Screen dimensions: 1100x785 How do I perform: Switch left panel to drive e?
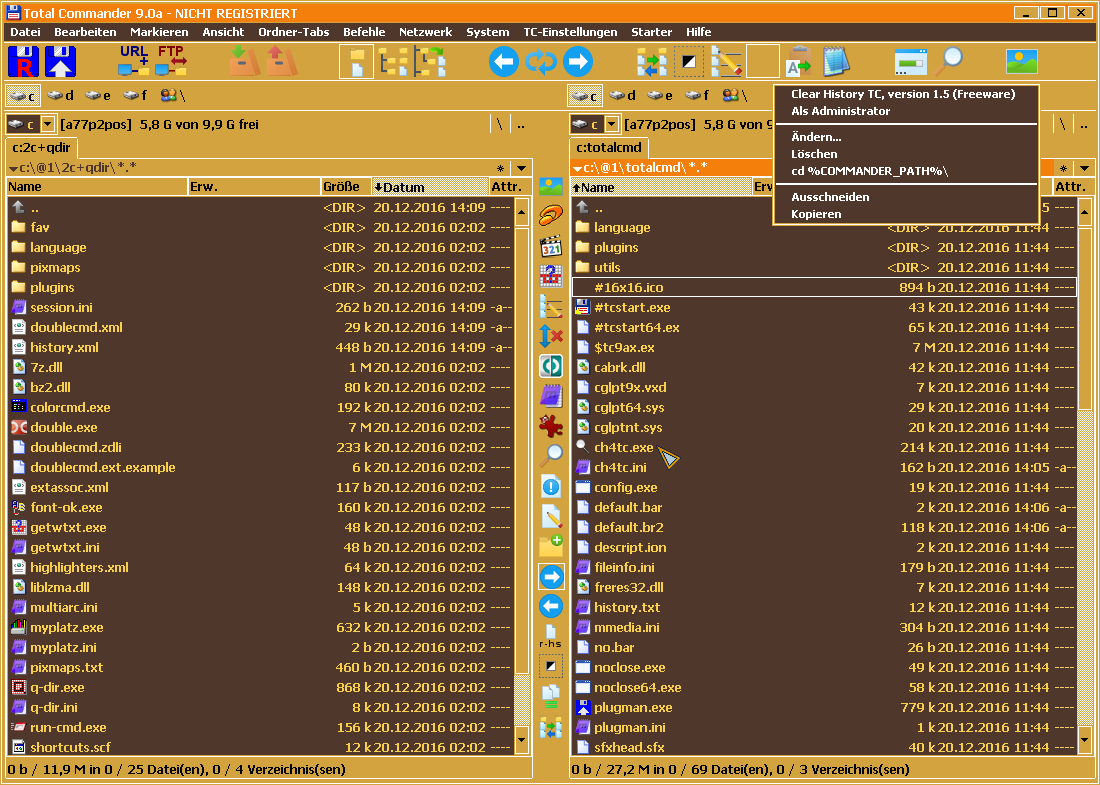click(x=98, y=95)
